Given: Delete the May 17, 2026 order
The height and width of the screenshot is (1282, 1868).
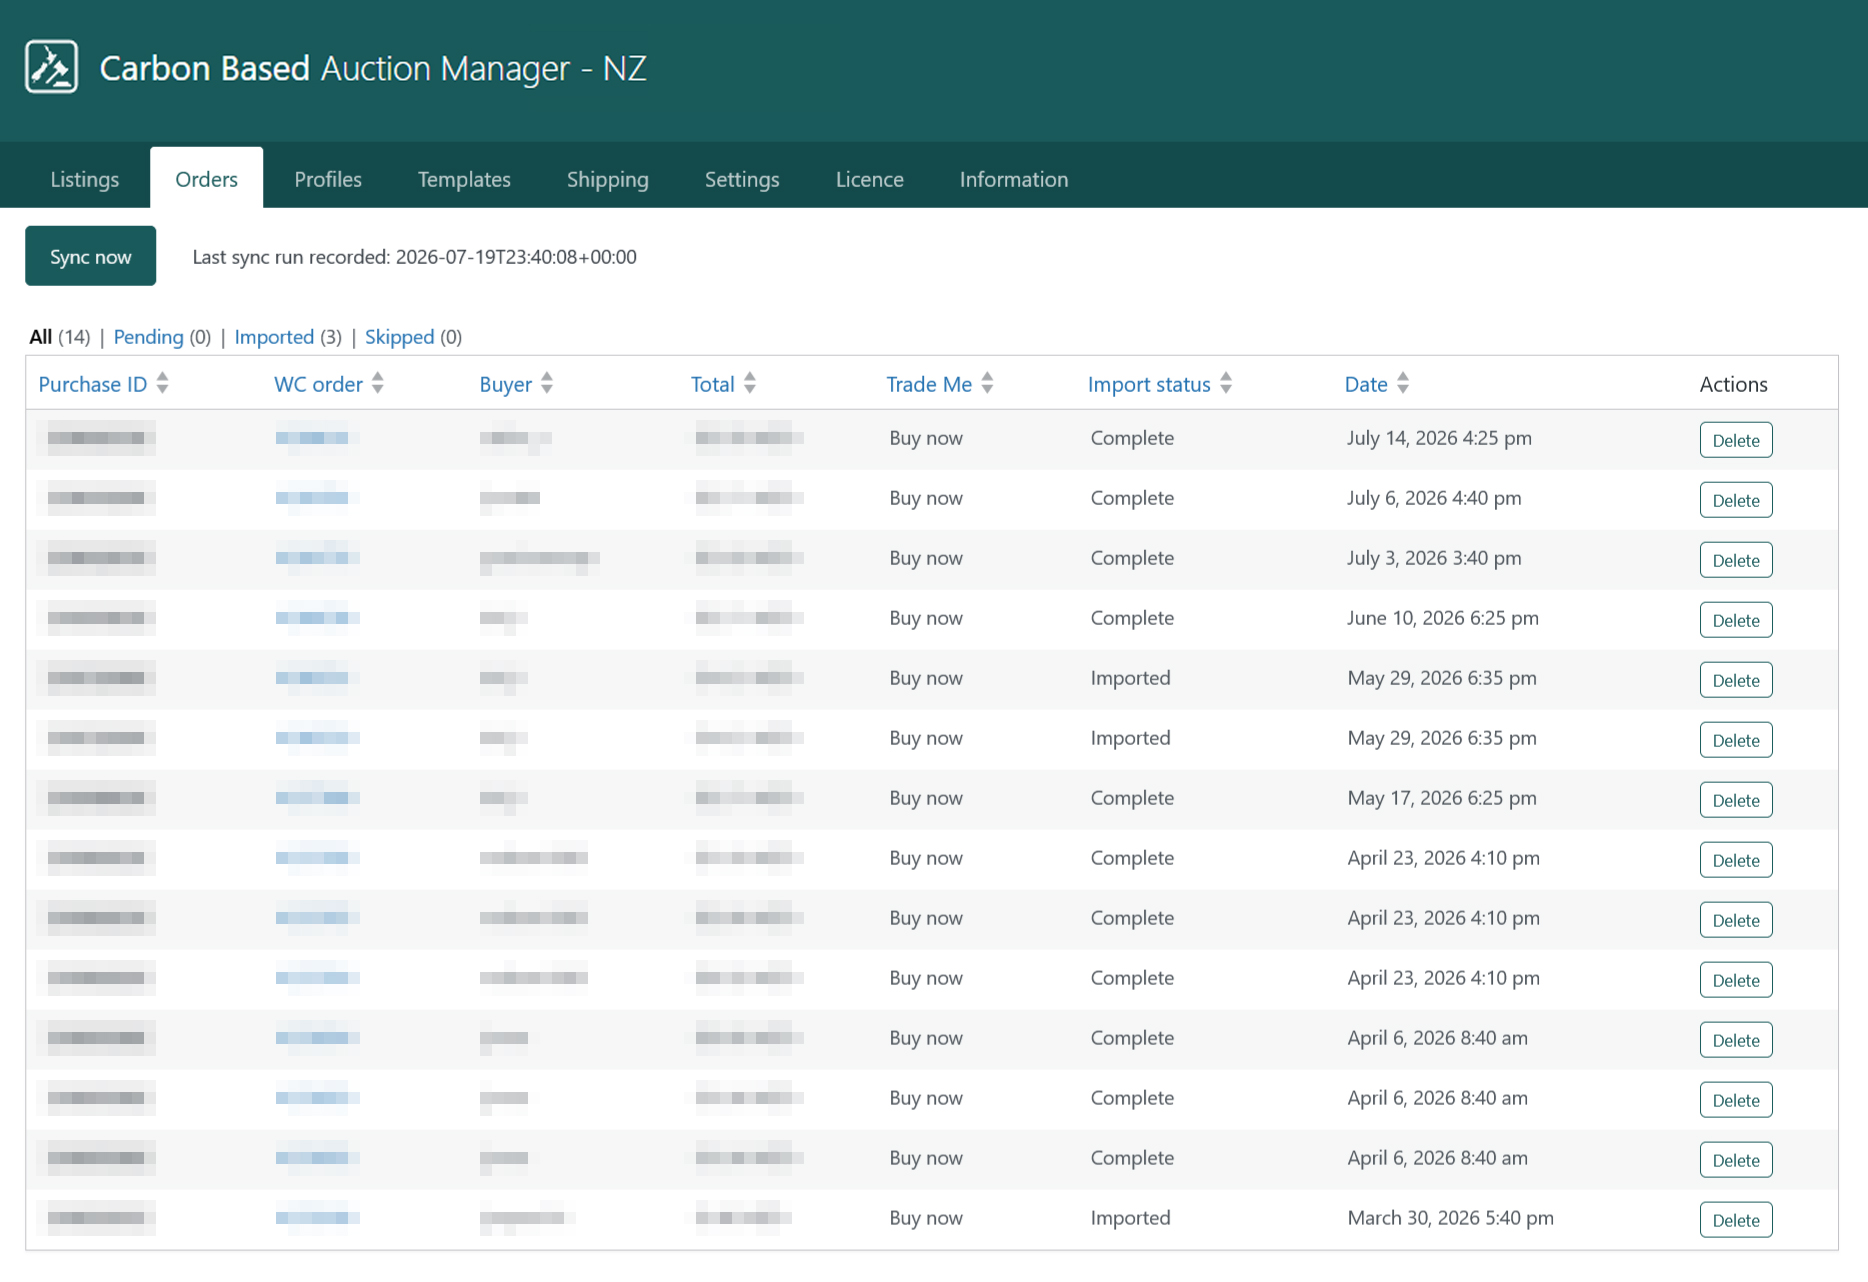Looking at the screenshot, I should (1736, 800).
